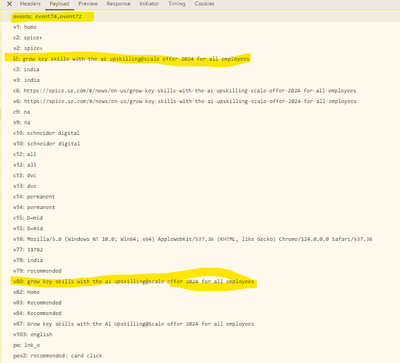Open the Preview tab
Screen dimensions: 400x363
pyautogui.click(x=88, y=4)
